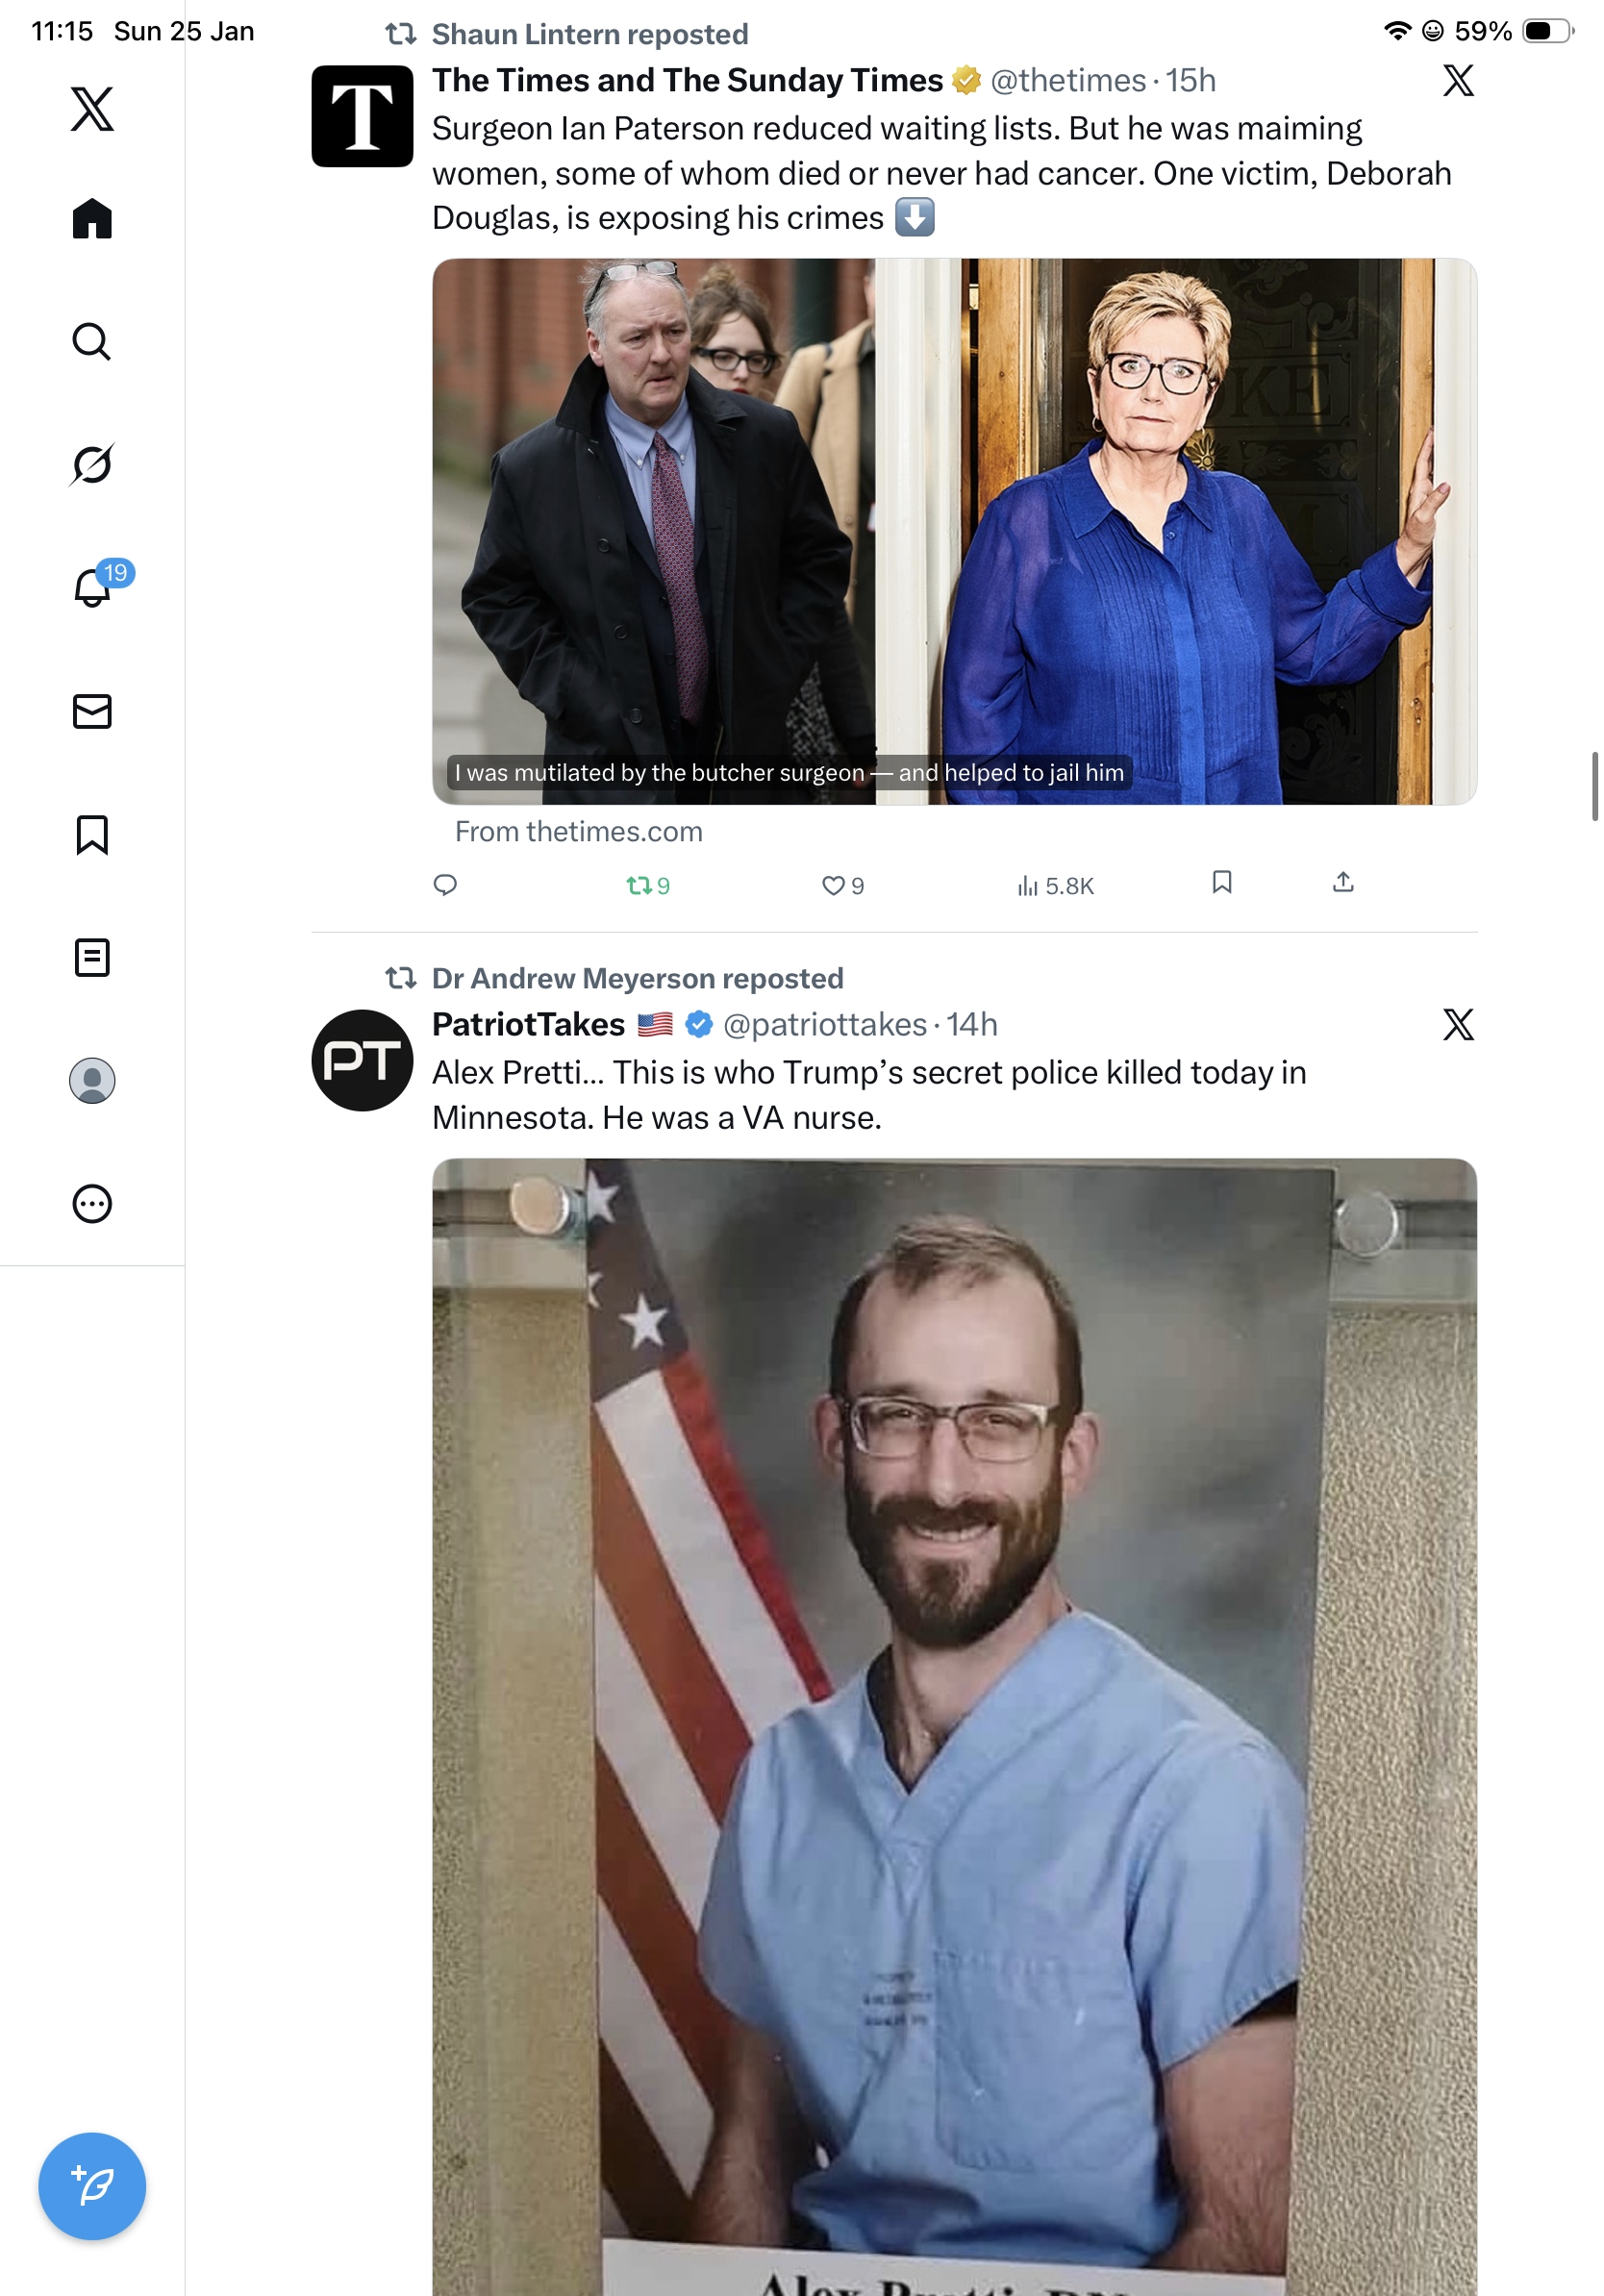This screenshot has height=2296, width=1604.
Task: Bookmark The Times post
Action: (x=1221, y=882)
